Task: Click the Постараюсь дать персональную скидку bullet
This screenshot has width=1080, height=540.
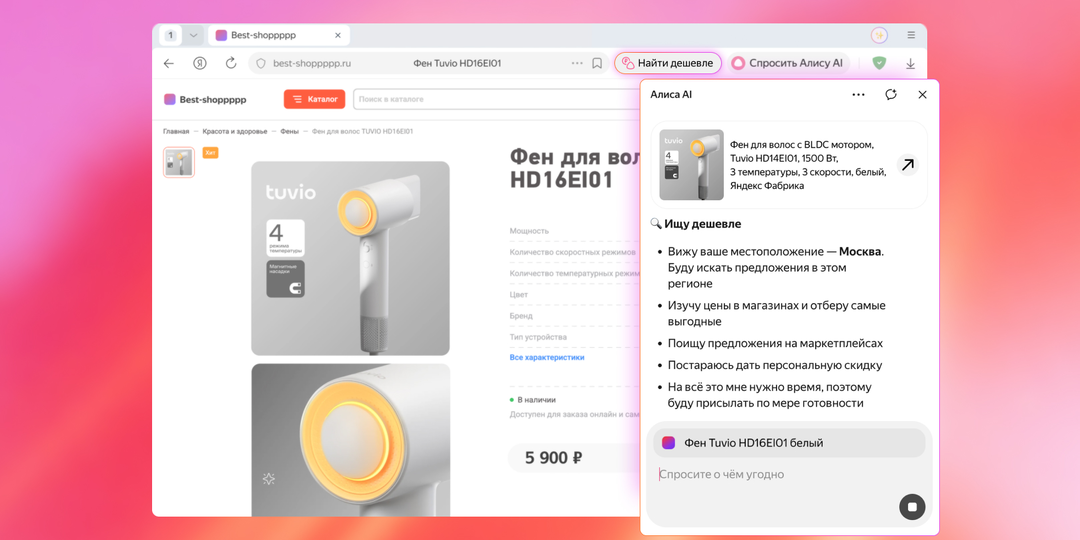Action: (x=775, y=365)
